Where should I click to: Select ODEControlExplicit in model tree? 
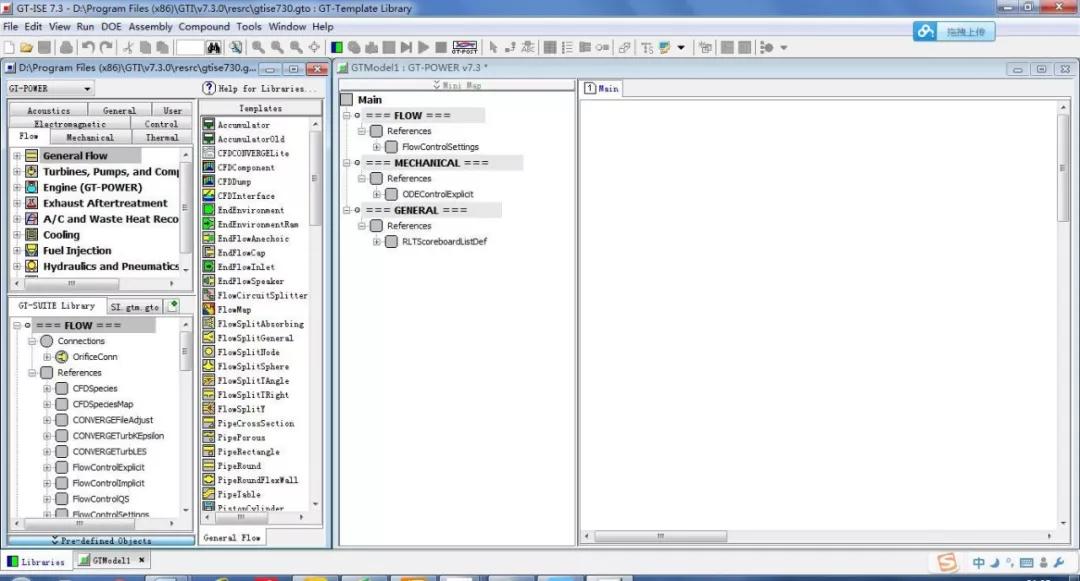pos(437,194)
